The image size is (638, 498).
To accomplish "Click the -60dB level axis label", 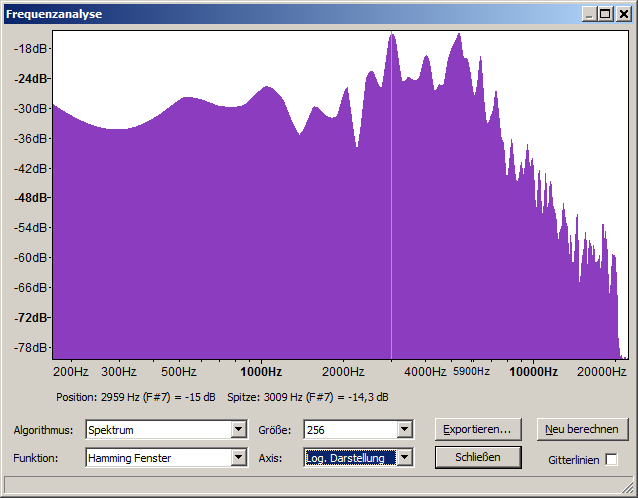I will pos(31,258).
